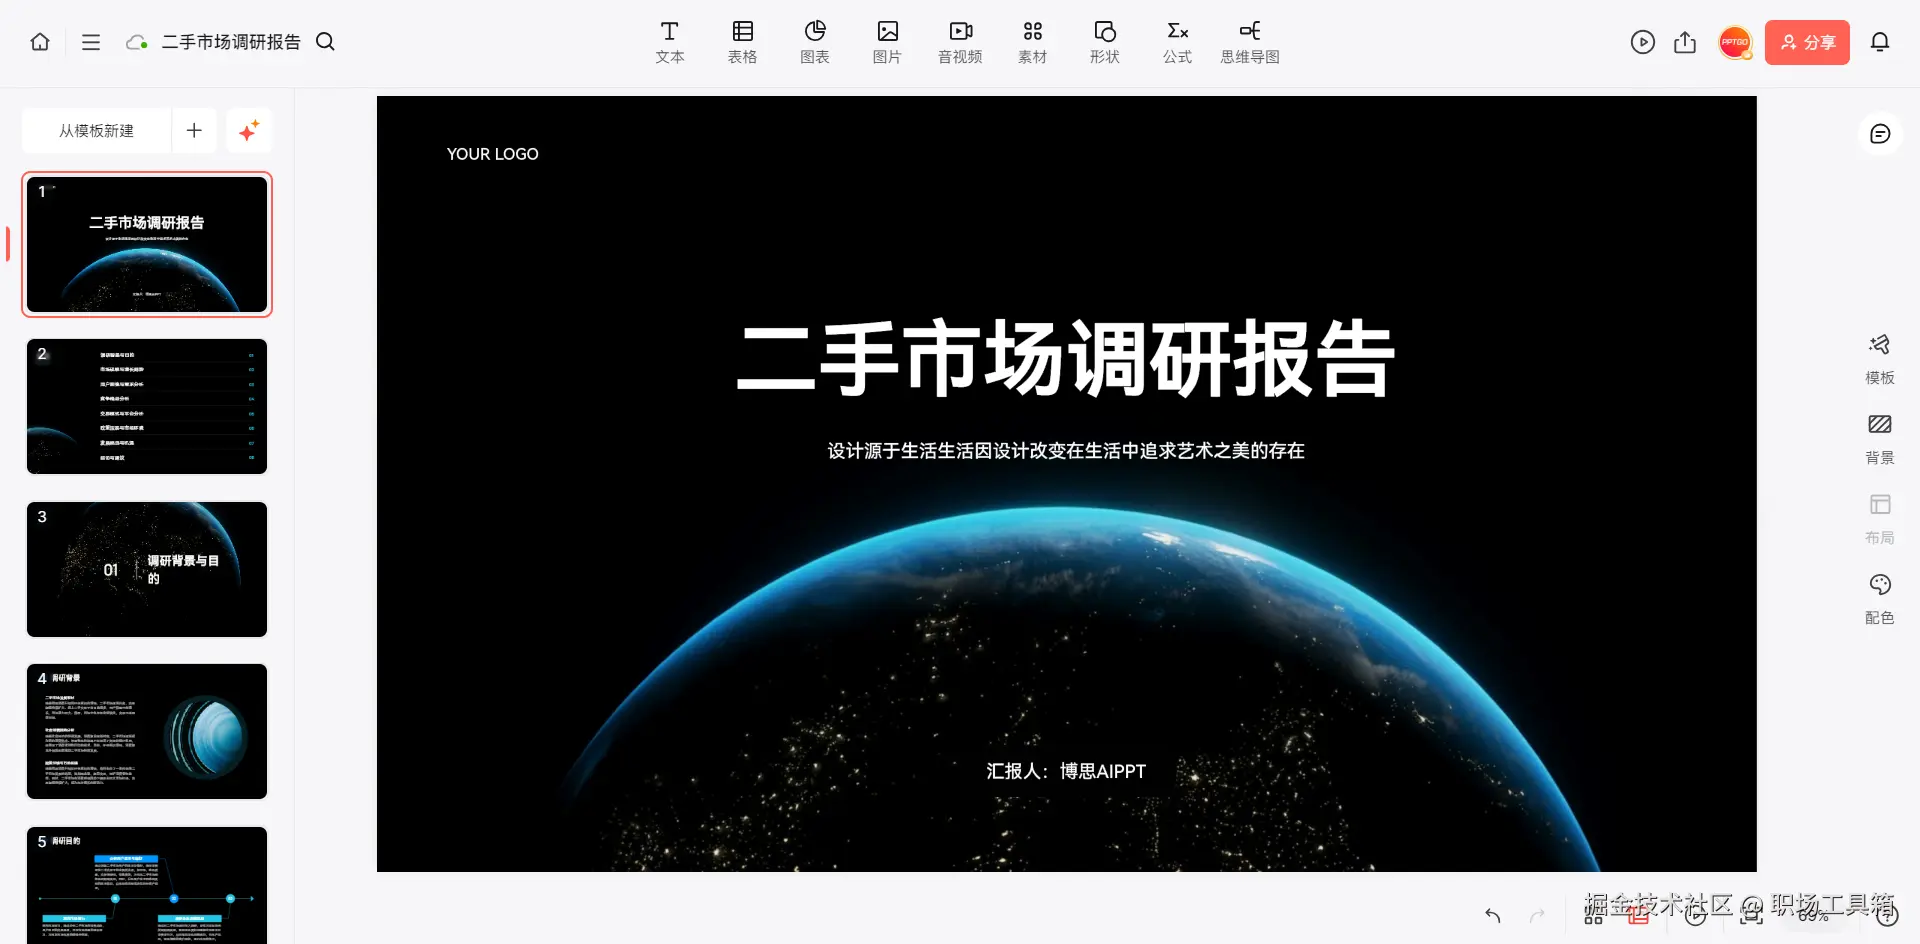
Task: Open the 背景 background settings
Action: 1880,439
